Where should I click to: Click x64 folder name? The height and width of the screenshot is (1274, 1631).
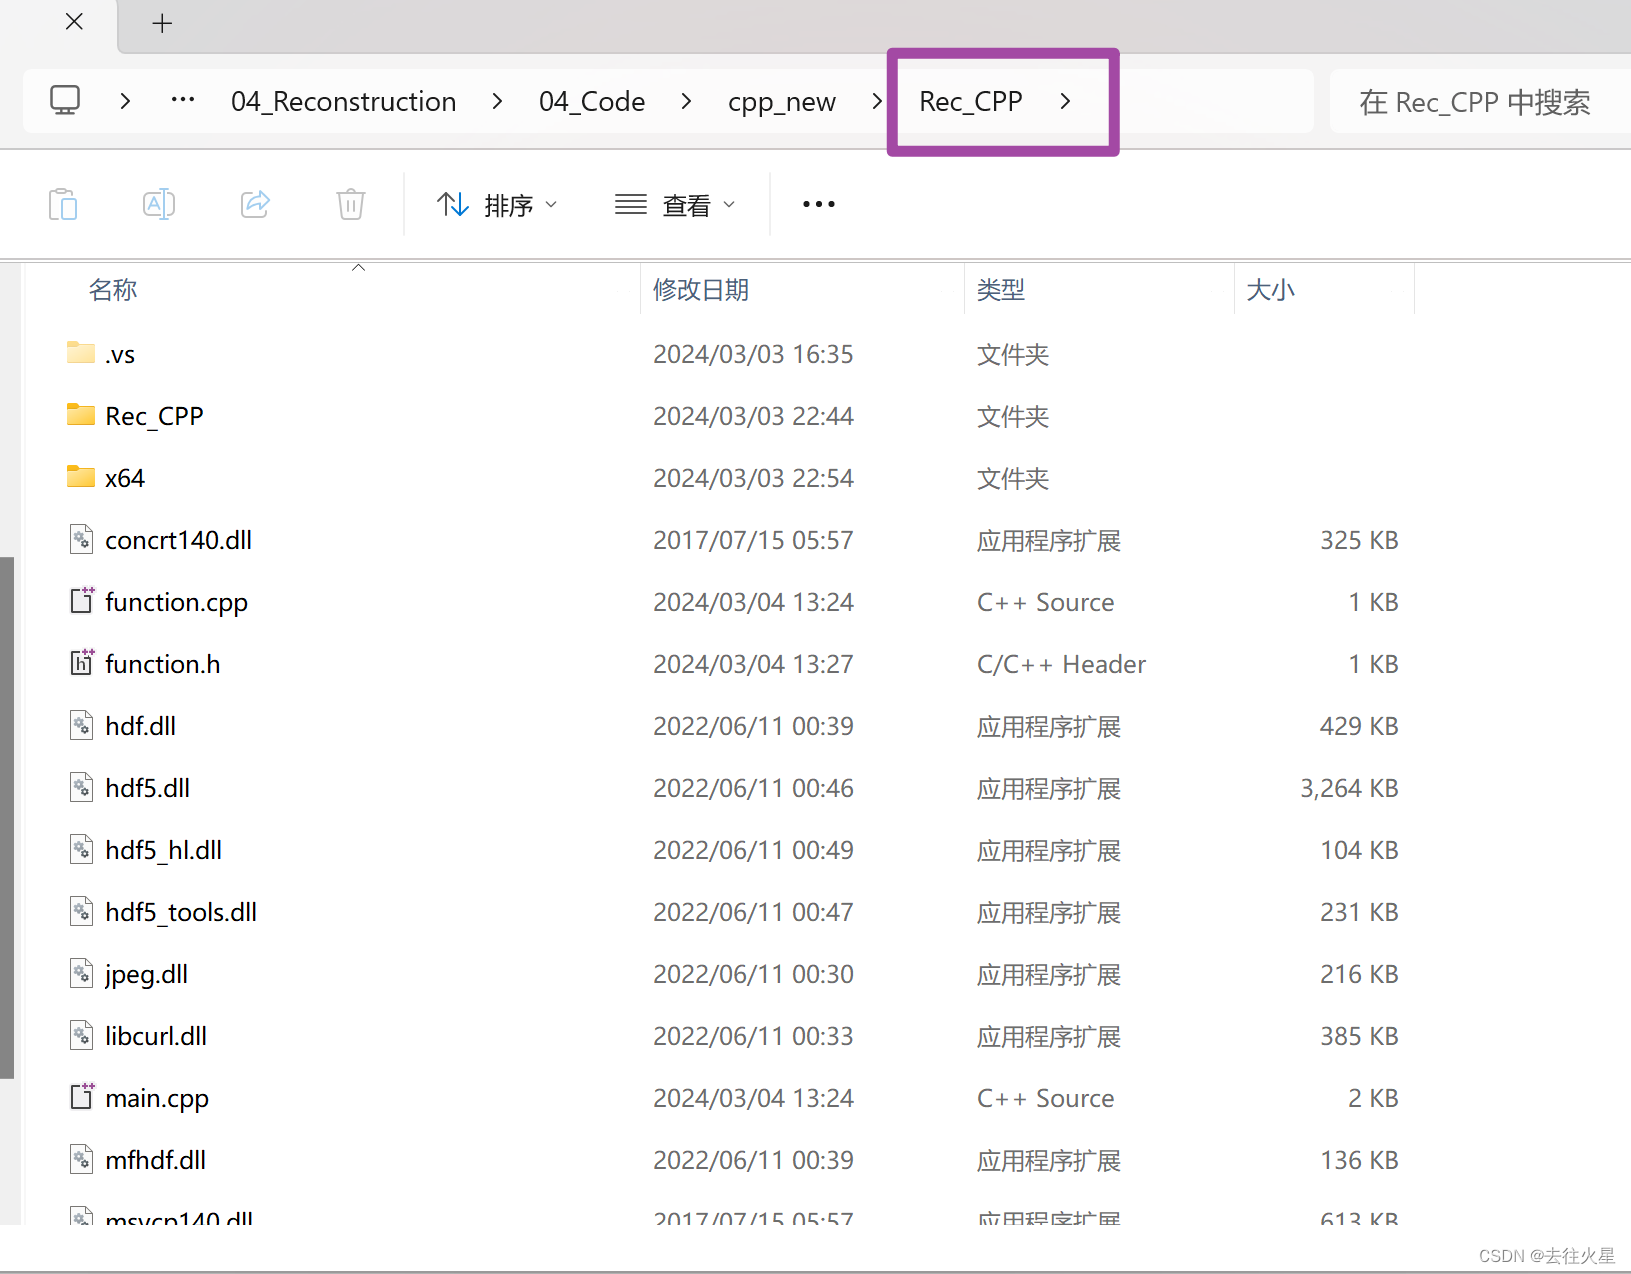pyautogui.click(x=125, y=478)
